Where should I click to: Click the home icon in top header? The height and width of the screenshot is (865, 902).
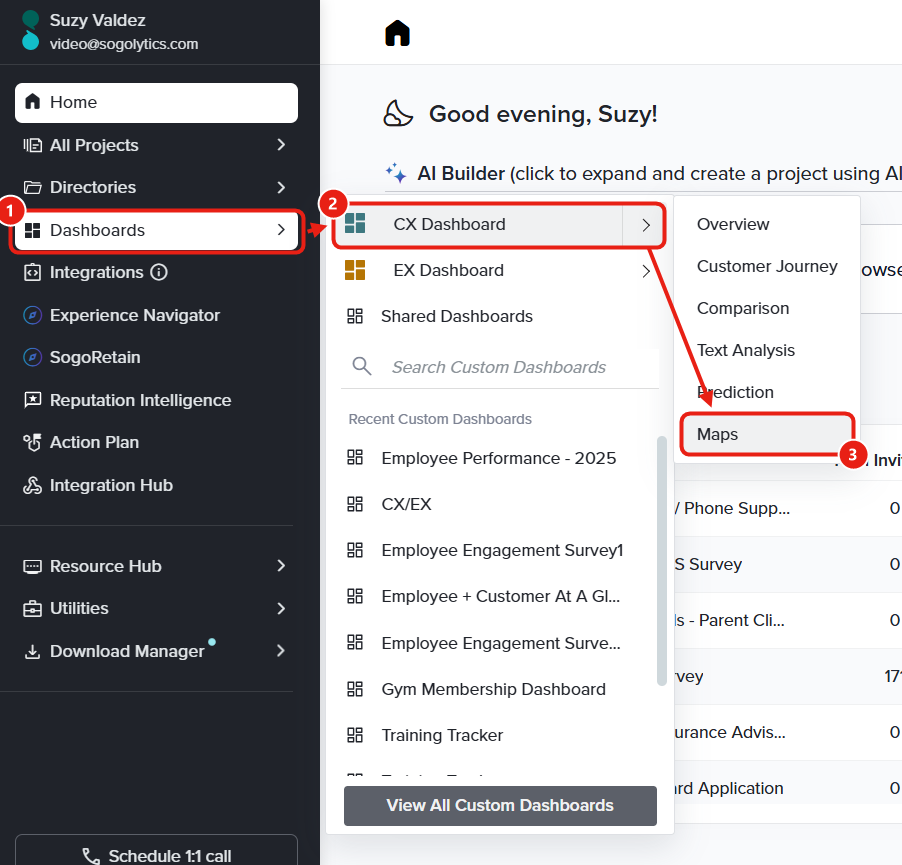(397, 33)
